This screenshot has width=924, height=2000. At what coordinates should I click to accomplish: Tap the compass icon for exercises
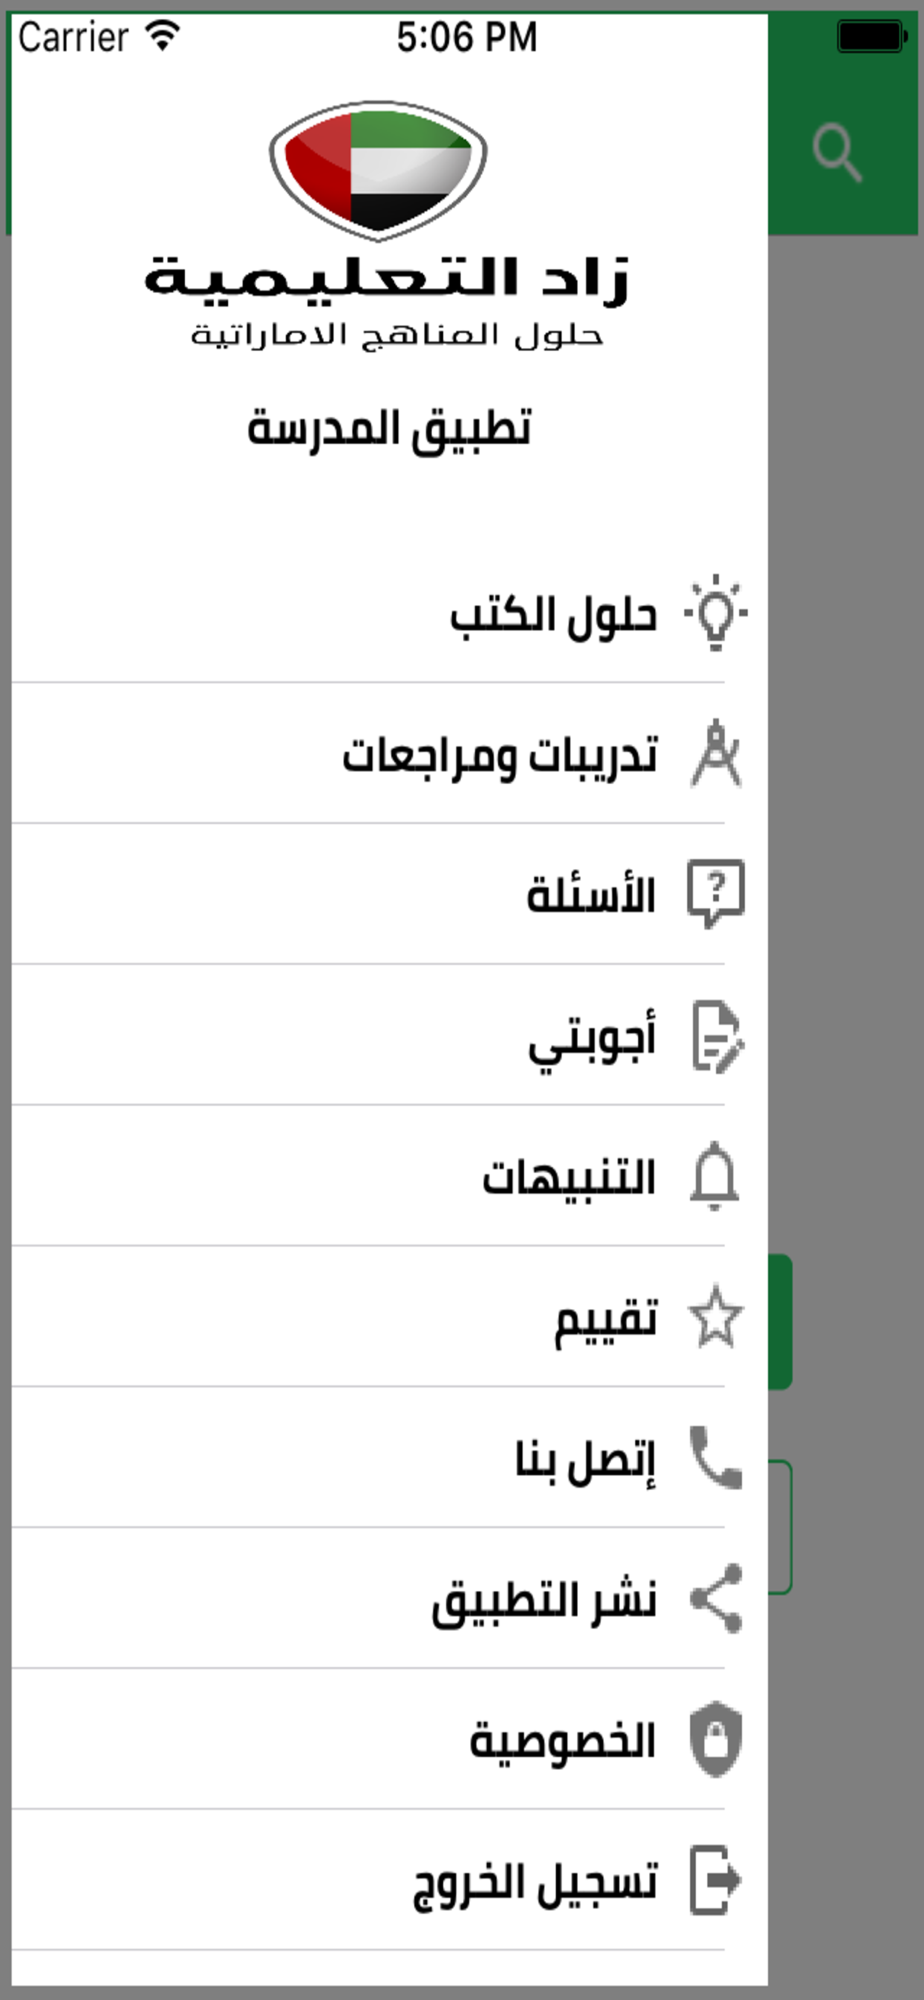716,754
